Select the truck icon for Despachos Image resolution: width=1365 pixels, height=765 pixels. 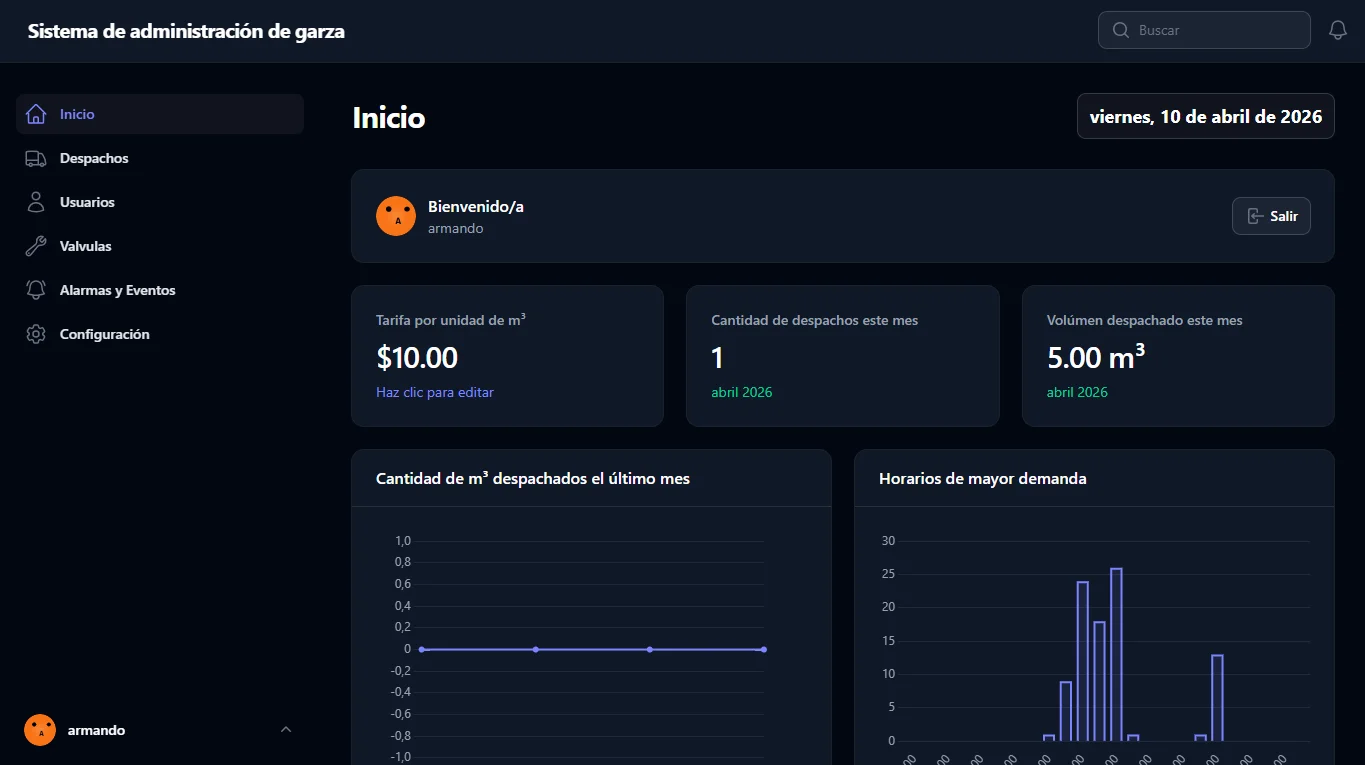(x=36, y=158)
